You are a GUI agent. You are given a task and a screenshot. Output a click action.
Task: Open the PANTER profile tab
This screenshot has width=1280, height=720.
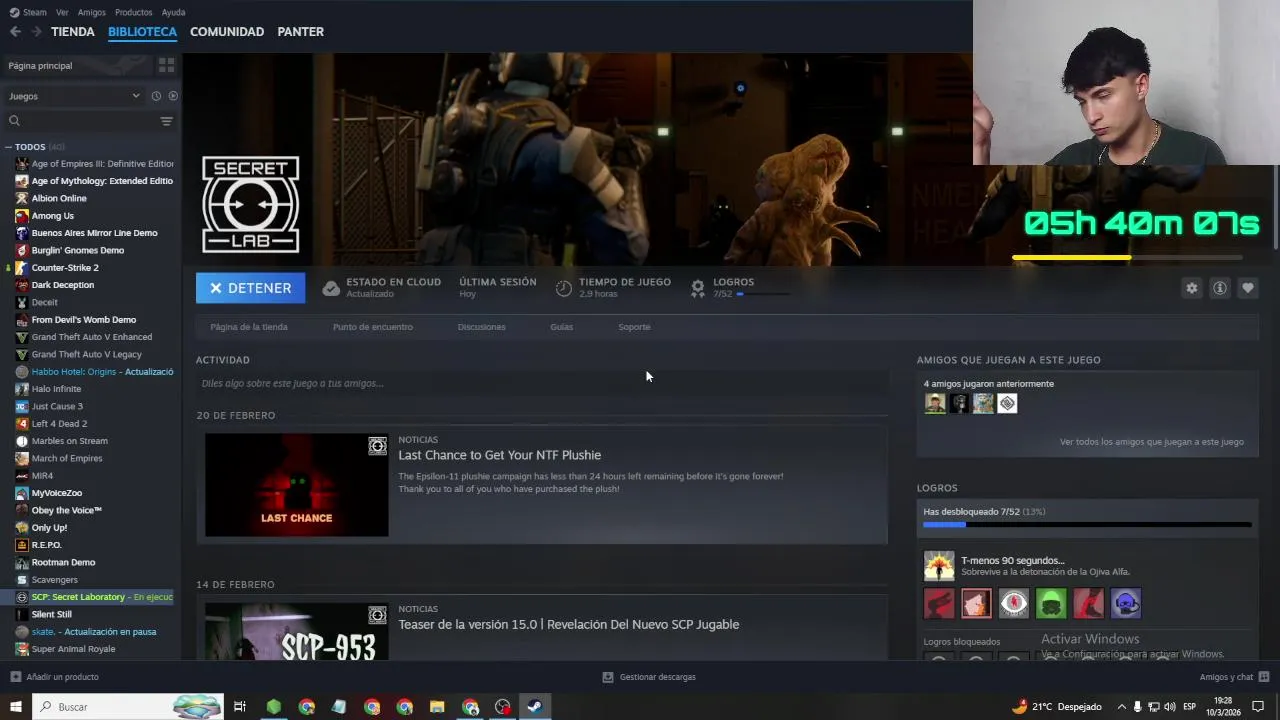coord(300,32)
